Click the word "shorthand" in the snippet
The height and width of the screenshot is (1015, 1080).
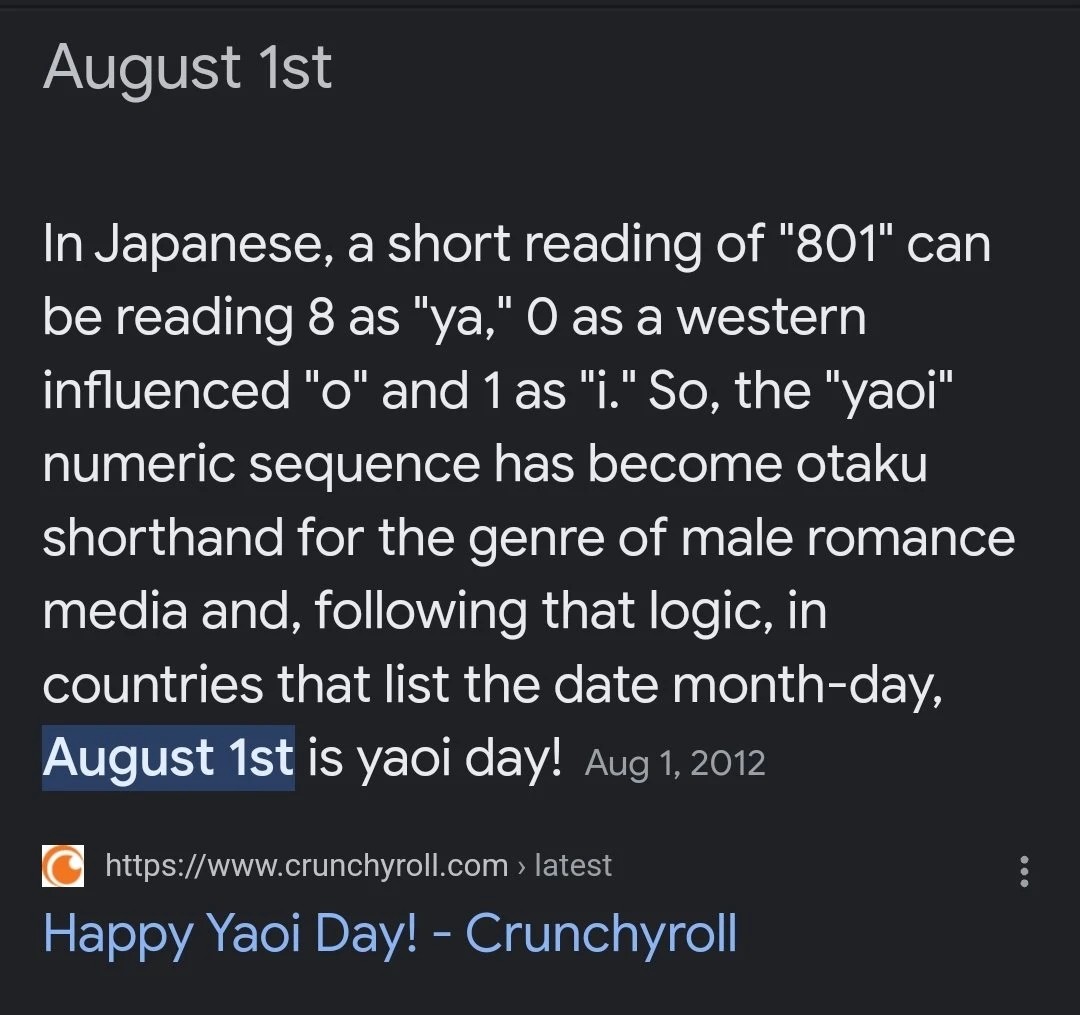pyautogui.click(x=163, y=538)
